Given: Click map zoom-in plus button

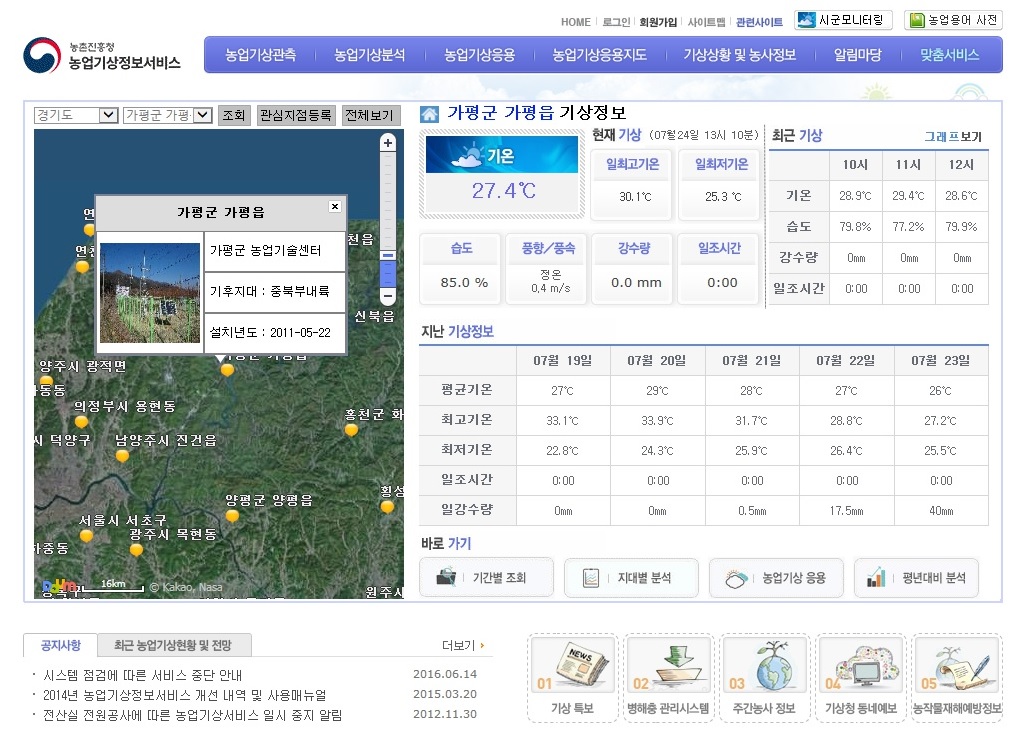Looking at the screenshot, I should tap(388, 143).
